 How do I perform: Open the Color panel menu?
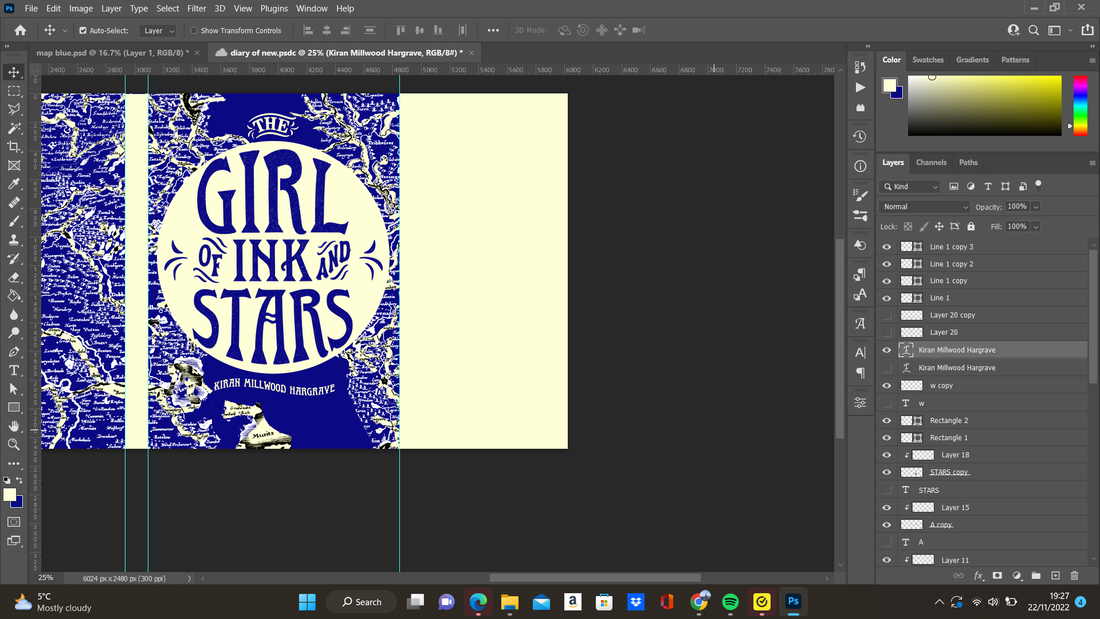1092,60
